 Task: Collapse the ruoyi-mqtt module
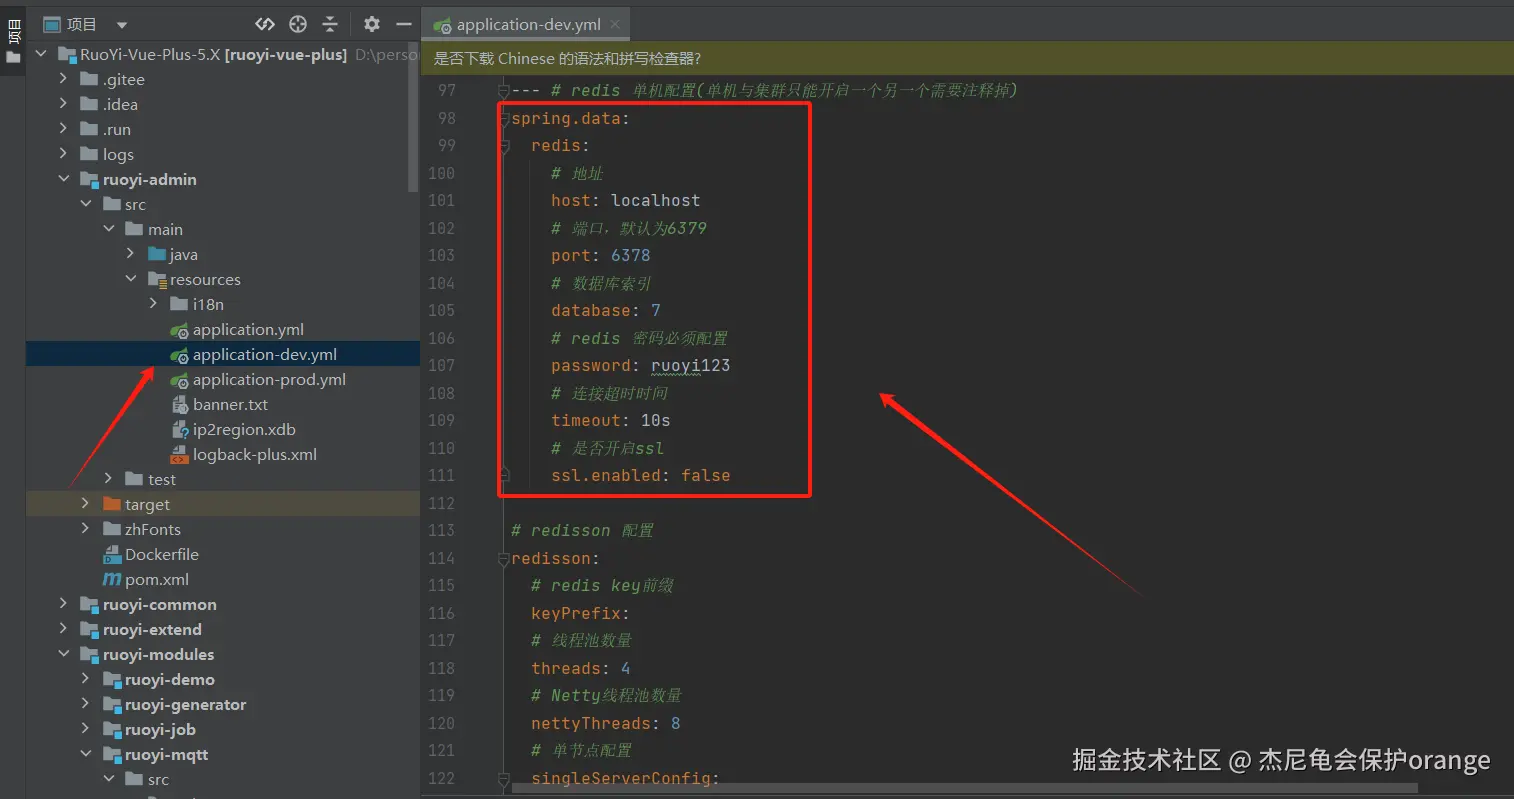(86, 754)
